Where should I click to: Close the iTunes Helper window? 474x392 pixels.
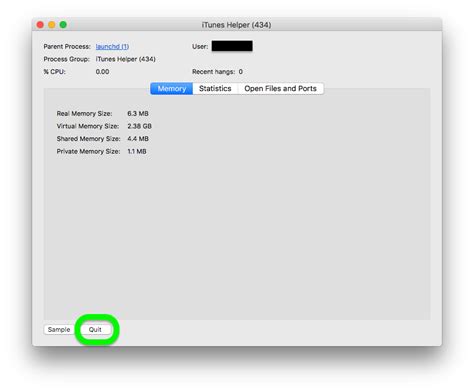pos(40,25)
